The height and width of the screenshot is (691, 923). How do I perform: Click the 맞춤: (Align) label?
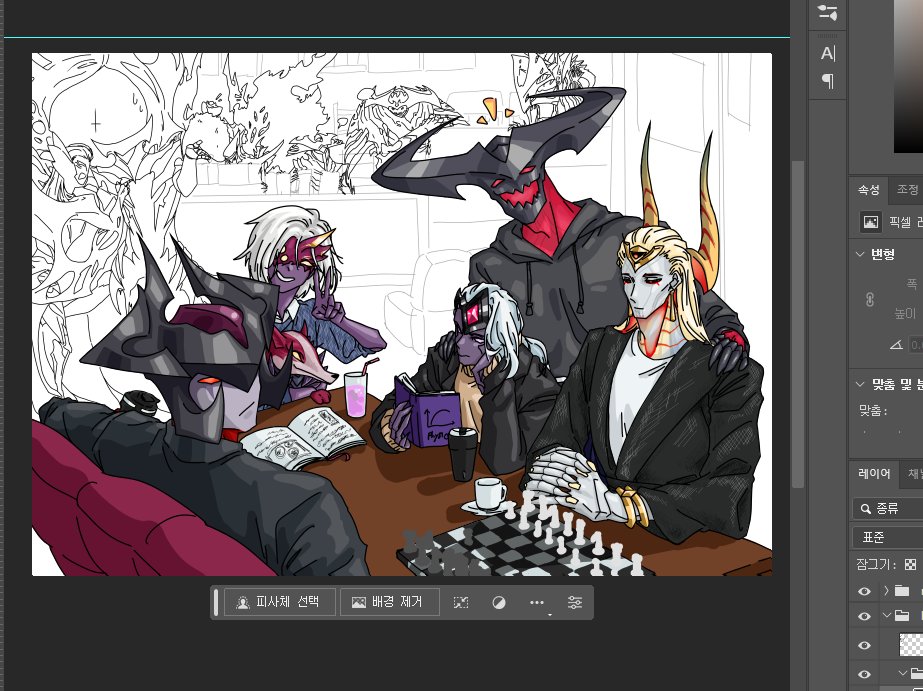tap(873, 411)
